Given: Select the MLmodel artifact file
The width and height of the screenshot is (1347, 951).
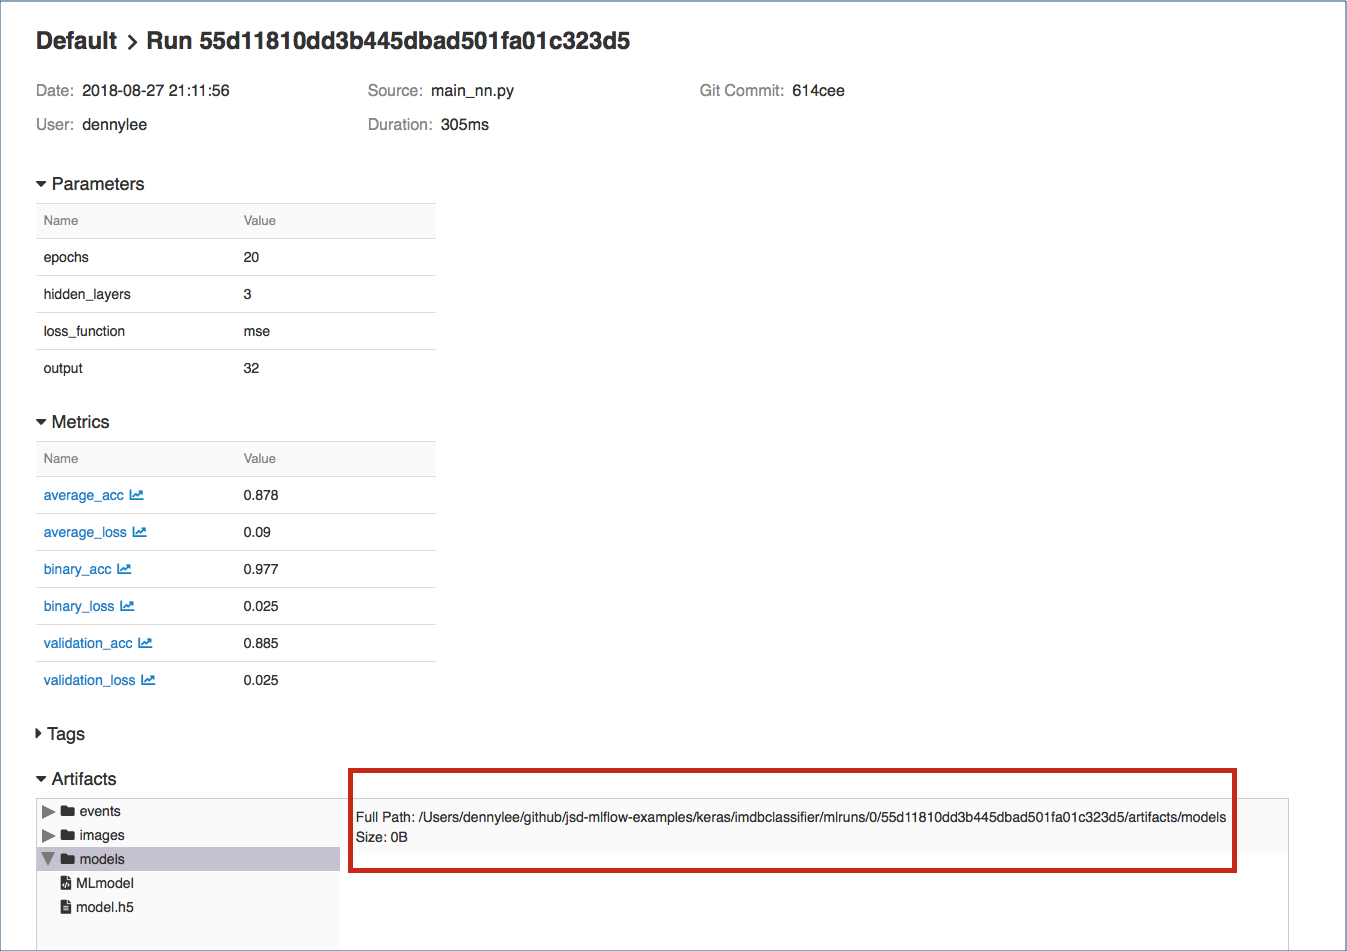Looking at the screenshot, I should [105, 883].
